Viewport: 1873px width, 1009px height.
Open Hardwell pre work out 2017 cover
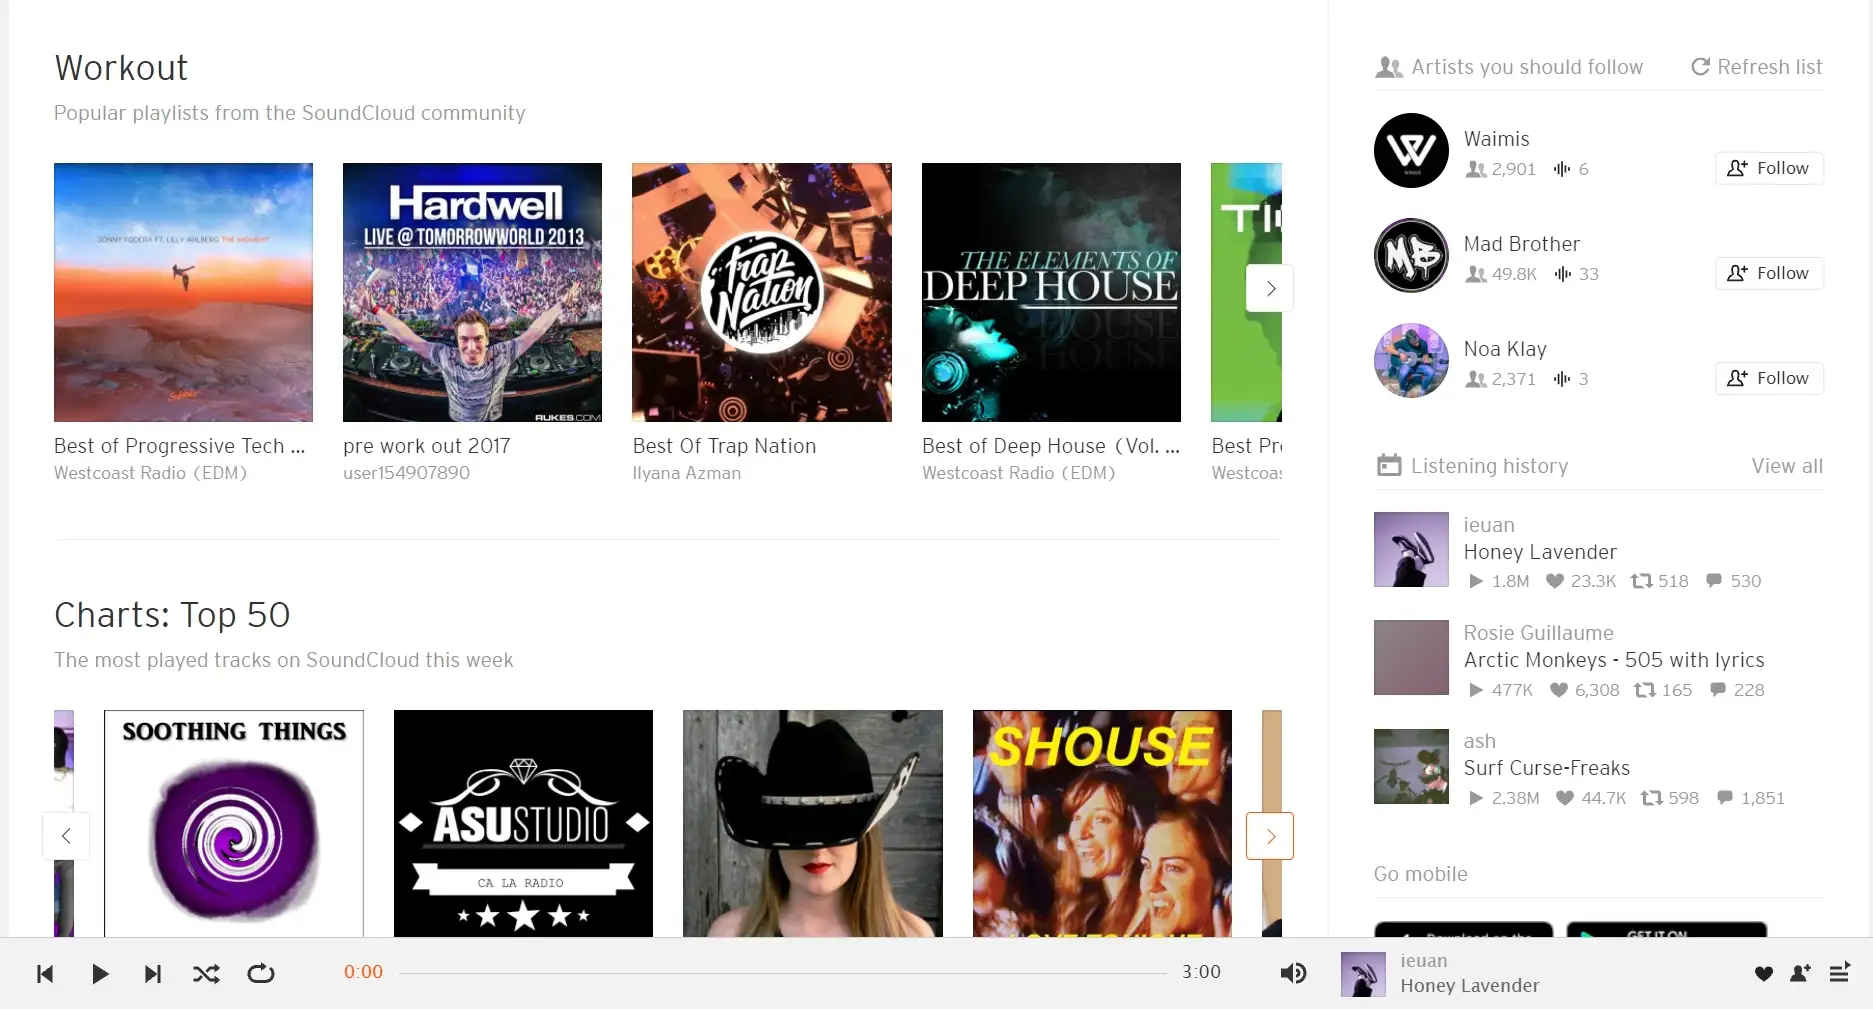coord(472,292)
